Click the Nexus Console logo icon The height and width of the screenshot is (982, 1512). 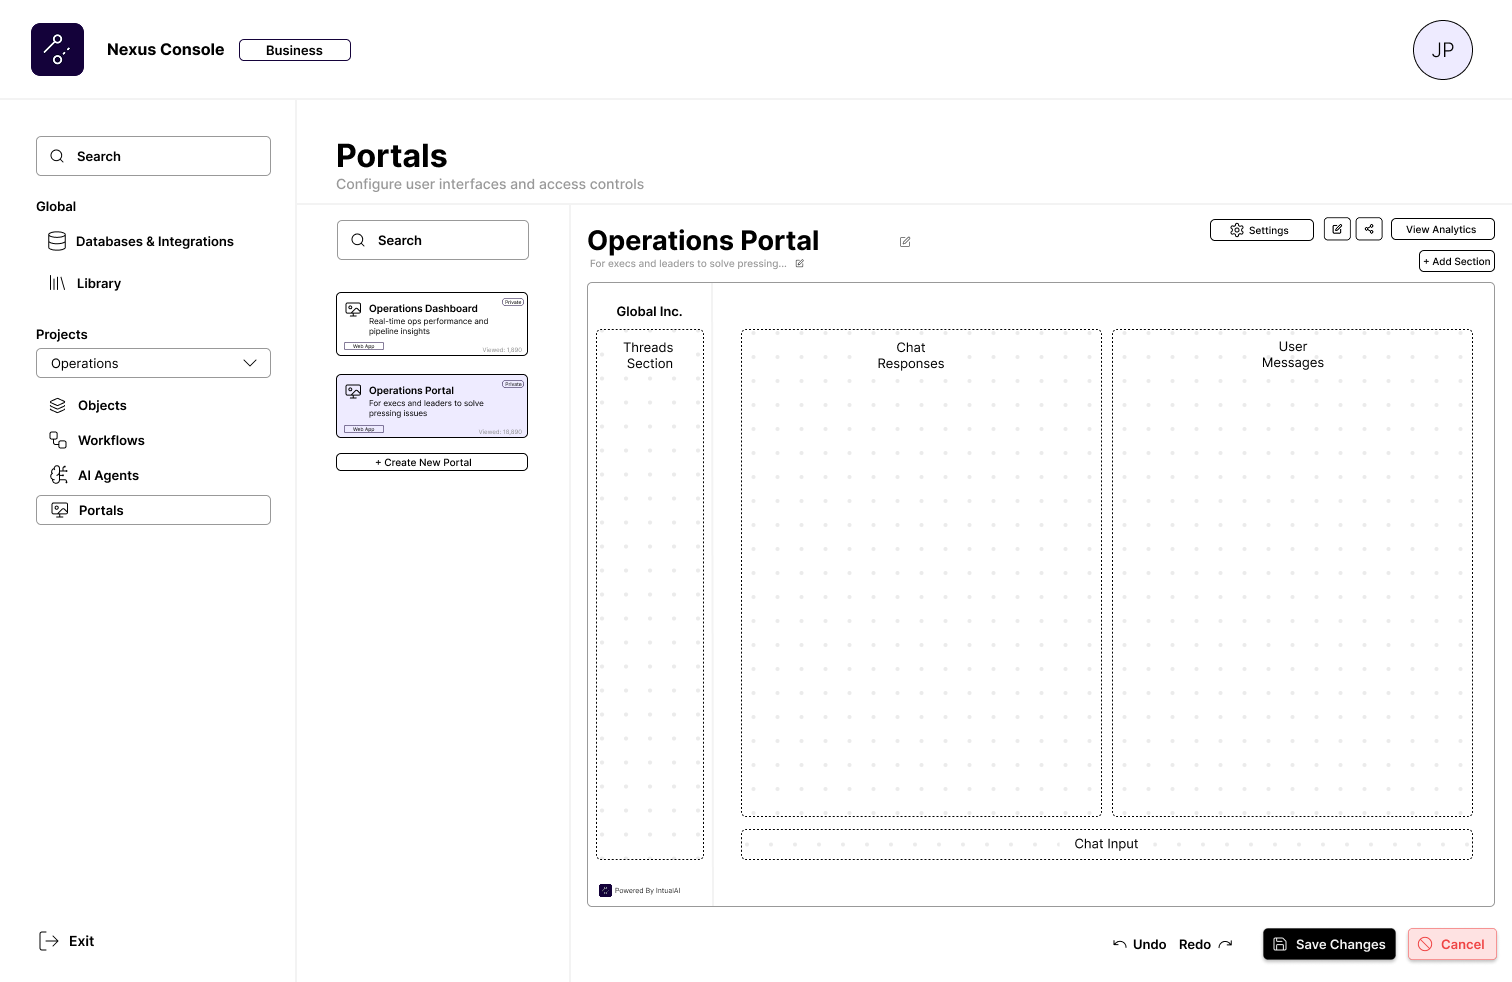pyautogui.click(x=57, y=50)
